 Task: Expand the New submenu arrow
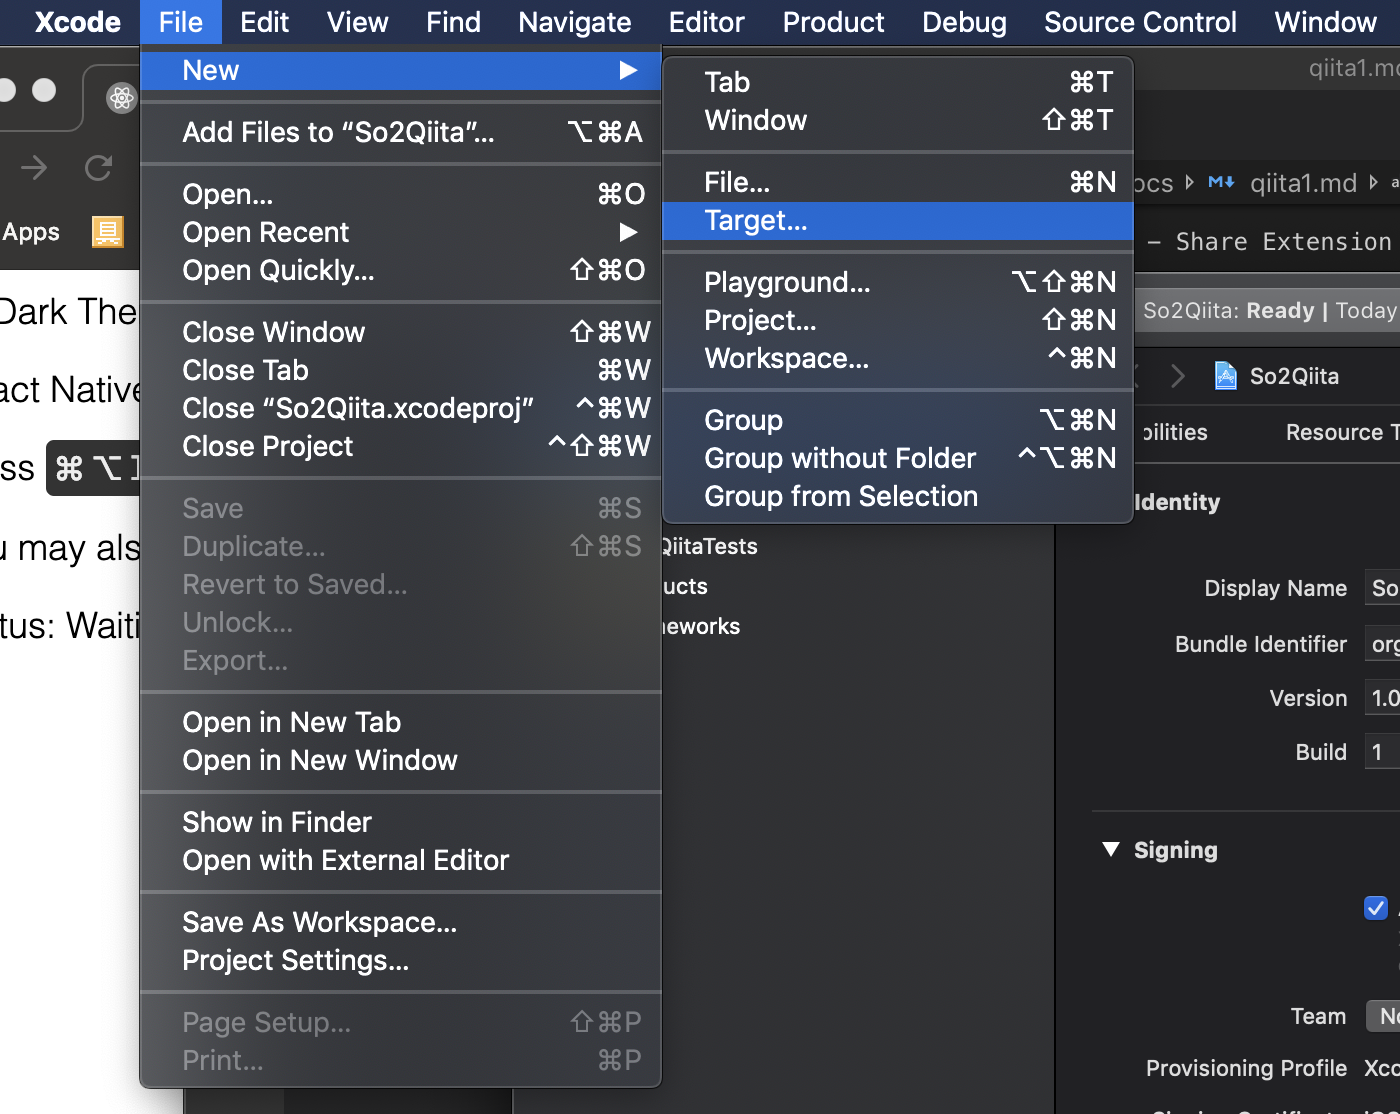pyautogui.click(x=628, y=70)
